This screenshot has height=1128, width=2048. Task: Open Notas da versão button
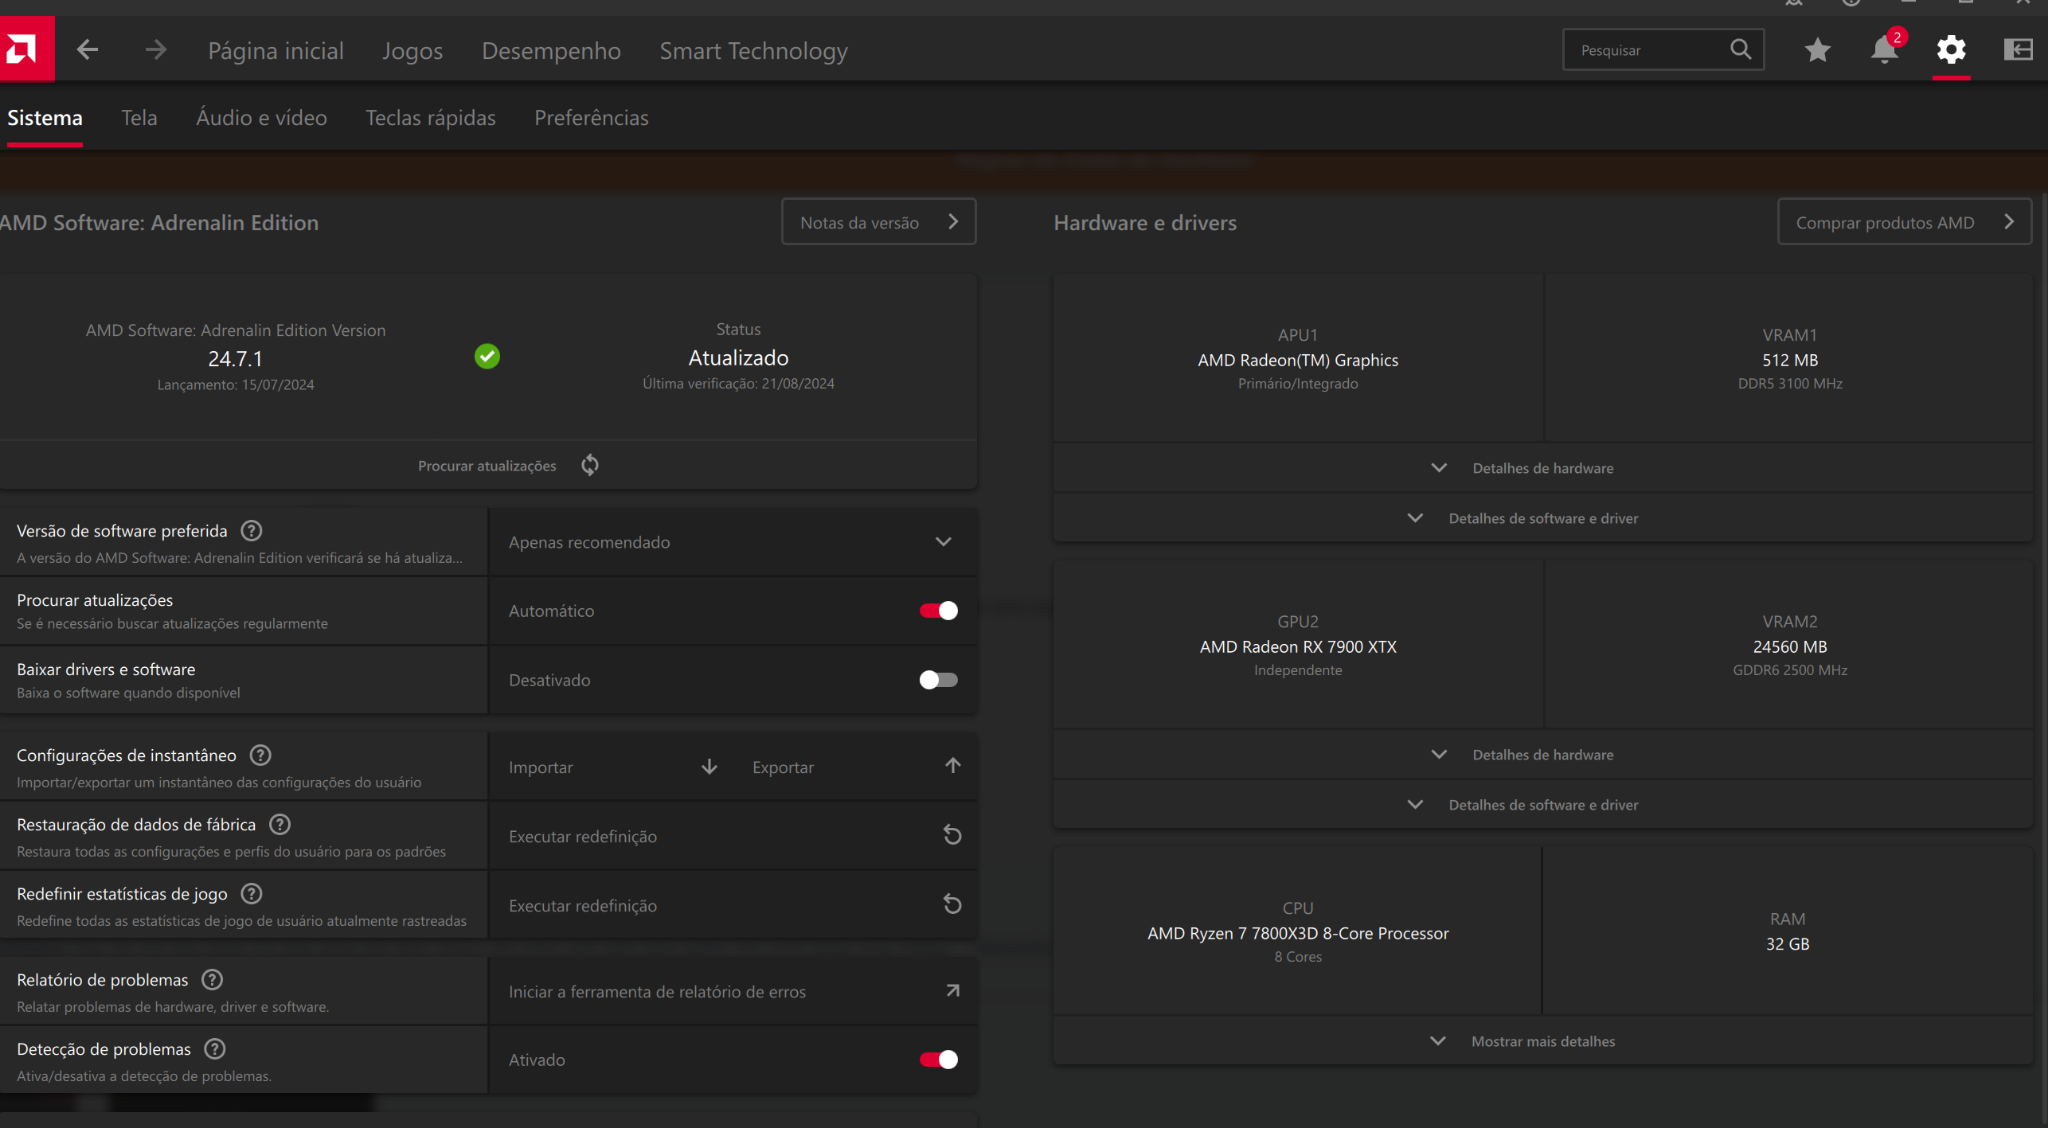click(x=878, y=222)
